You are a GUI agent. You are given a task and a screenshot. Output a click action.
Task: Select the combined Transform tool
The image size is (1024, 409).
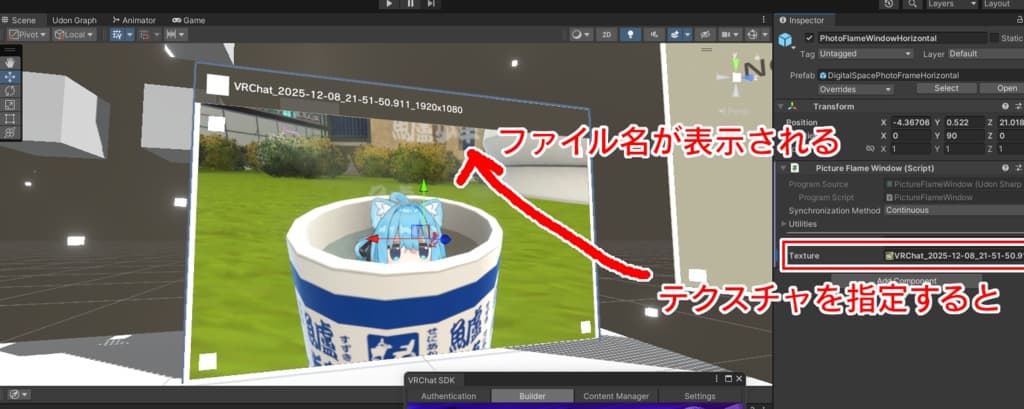click(10, 132)
